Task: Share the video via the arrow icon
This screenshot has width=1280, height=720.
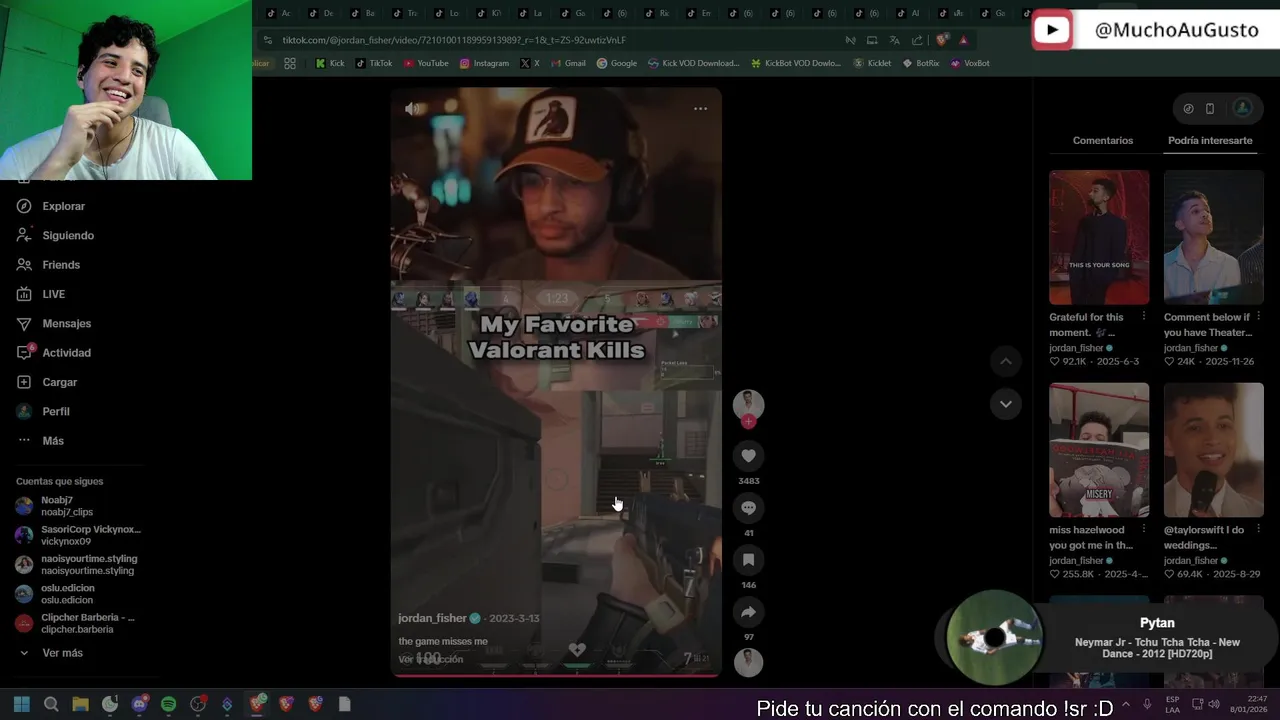Action: coord(748,612)
